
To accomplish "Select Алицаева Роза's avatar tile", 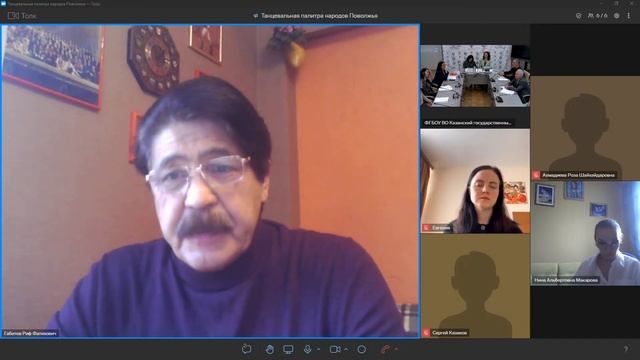I will pyautogui.click(x=585, y=128).
